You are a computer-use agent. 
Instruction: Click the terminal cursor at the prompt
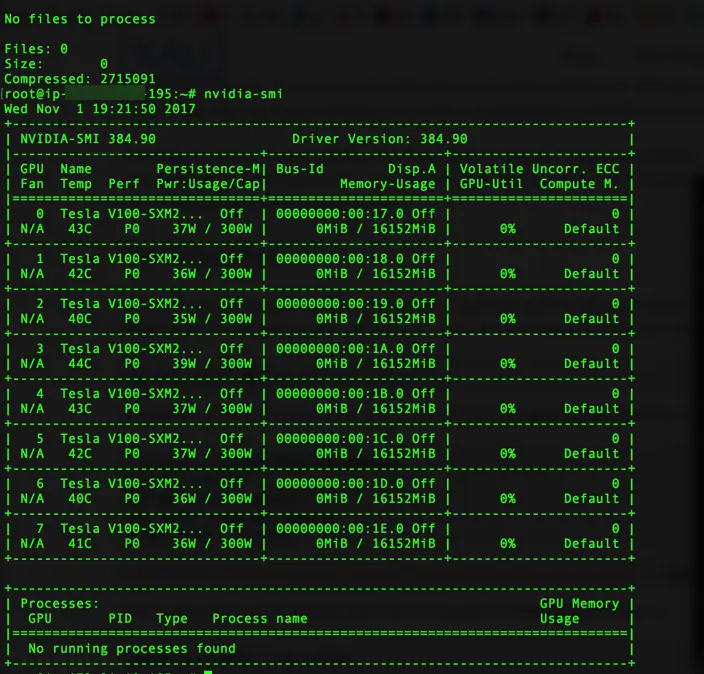pos(208,672)
